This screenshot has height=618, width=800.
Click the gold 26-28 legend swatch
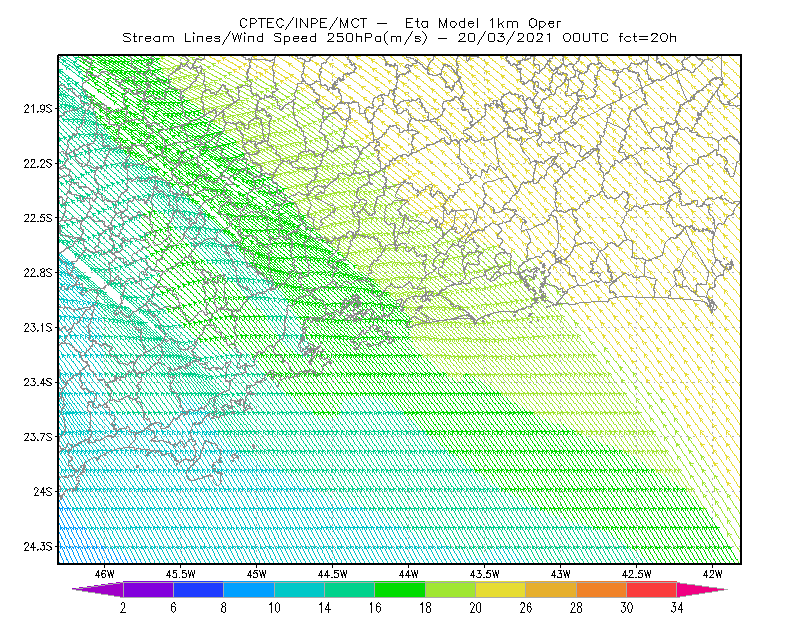551,589
